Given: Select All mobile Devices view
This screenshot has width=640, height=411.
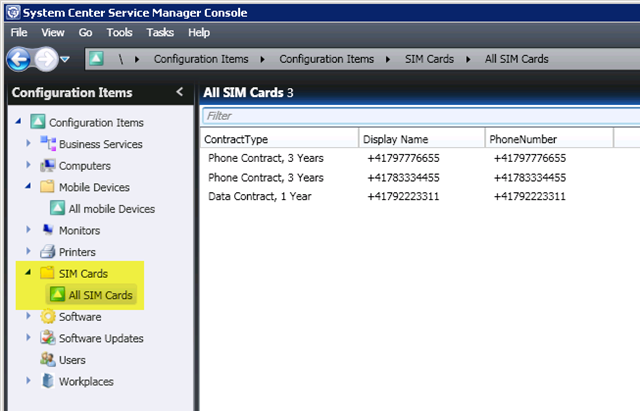Looking at the screenshot, I should (x=111, y=209).
